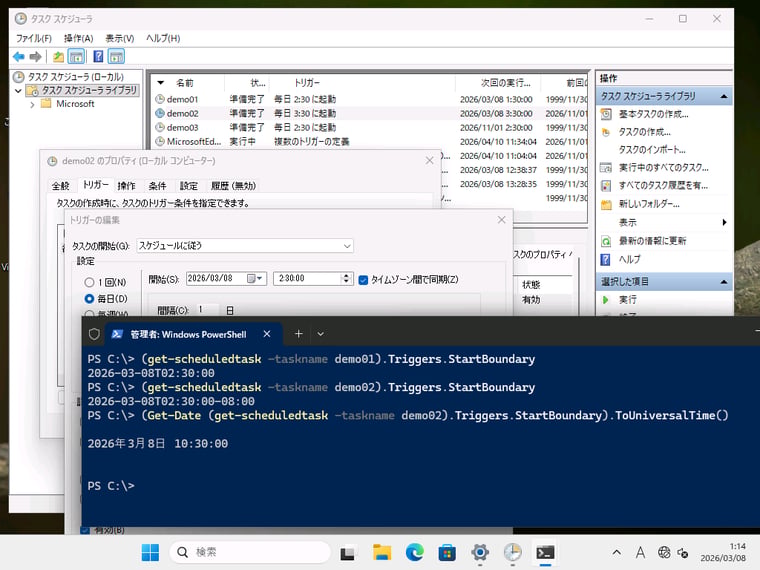Switch to 履歴 (無効) tab
Image resolution: width=760 pixels, height=570 pixels.
233,186
